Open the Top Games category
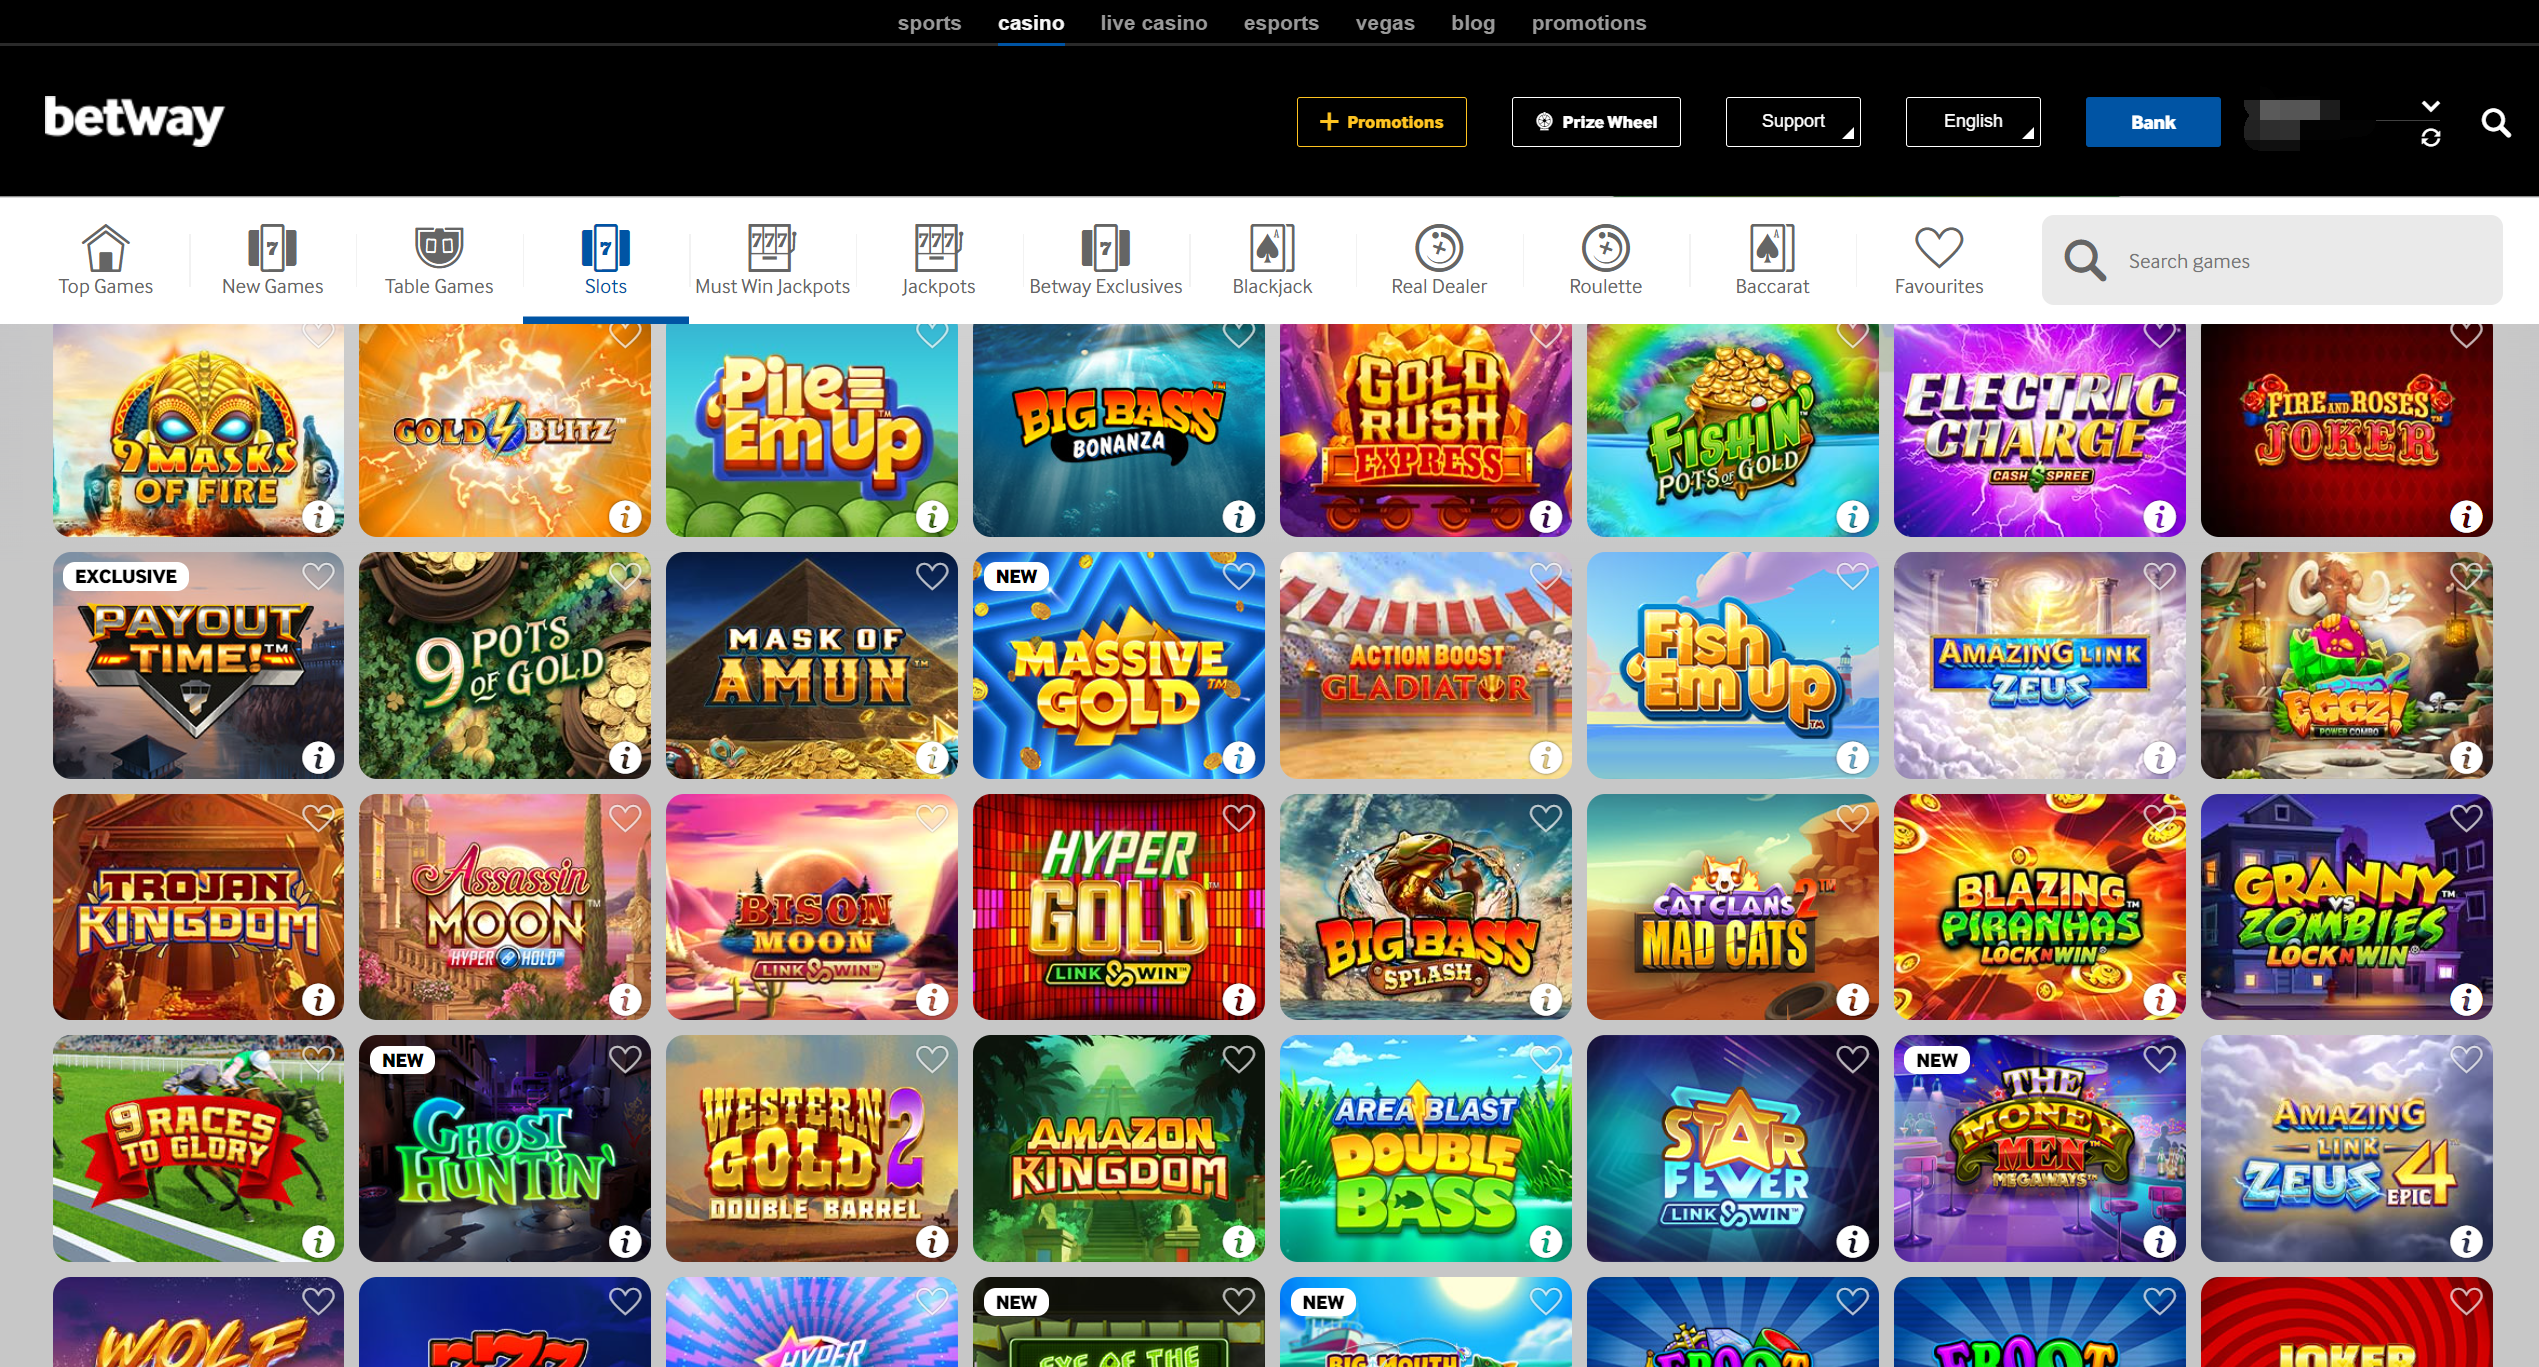The image size is (2539, 1367). (106, 261)
